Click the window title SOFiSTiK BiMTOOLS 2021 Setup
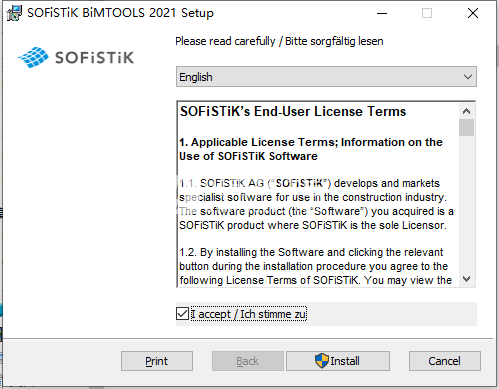Viewport: 499px width, 389px height. [x=120, y=13]
